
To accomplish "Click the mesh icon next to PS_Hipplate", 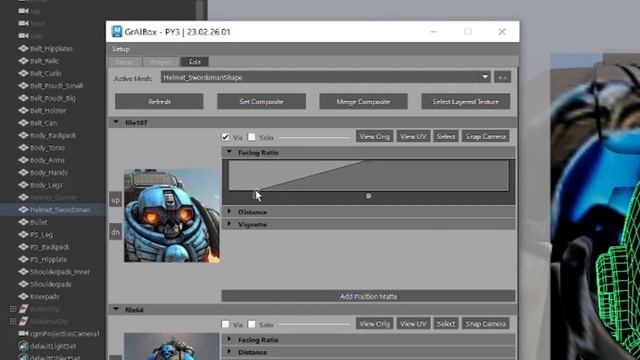I will pyautogui.click(x=23, y=259).
